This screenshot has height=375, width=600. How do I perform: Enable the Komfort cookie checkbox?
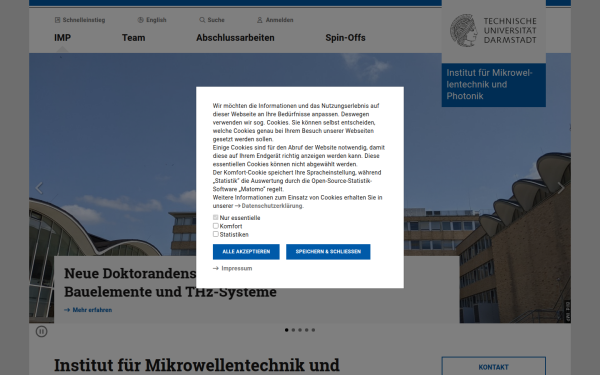(215, 226)
